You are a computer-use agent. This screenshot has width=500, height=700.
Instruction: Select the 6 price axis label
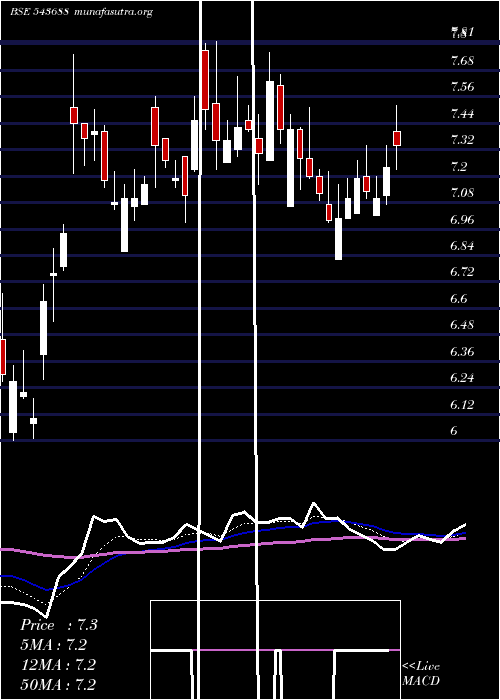(454, 431)
